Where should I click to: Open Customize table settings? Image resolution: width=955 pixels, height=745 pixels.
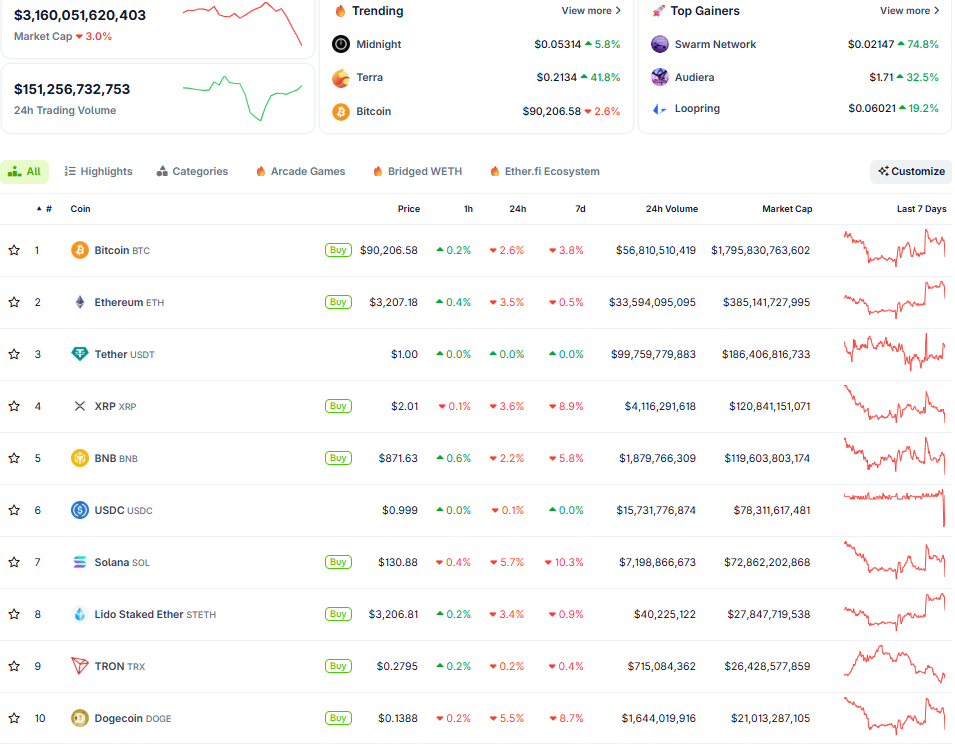pyautogui.click(x=910, y=171)
